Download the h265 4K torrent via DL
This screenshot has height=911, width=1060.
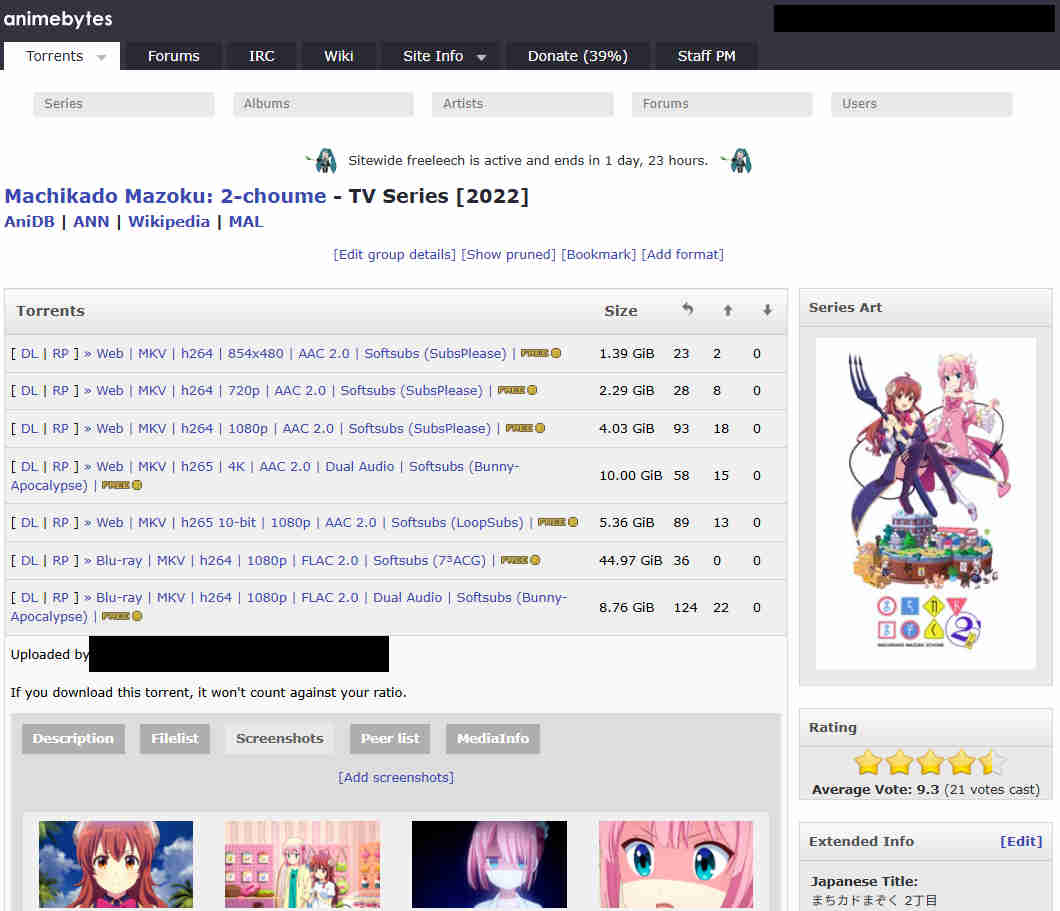(29, 466)
